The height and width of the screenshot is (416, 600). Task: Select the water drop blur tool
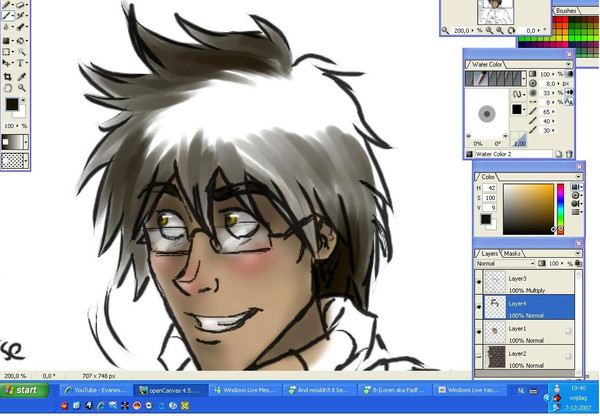[7, 27]
